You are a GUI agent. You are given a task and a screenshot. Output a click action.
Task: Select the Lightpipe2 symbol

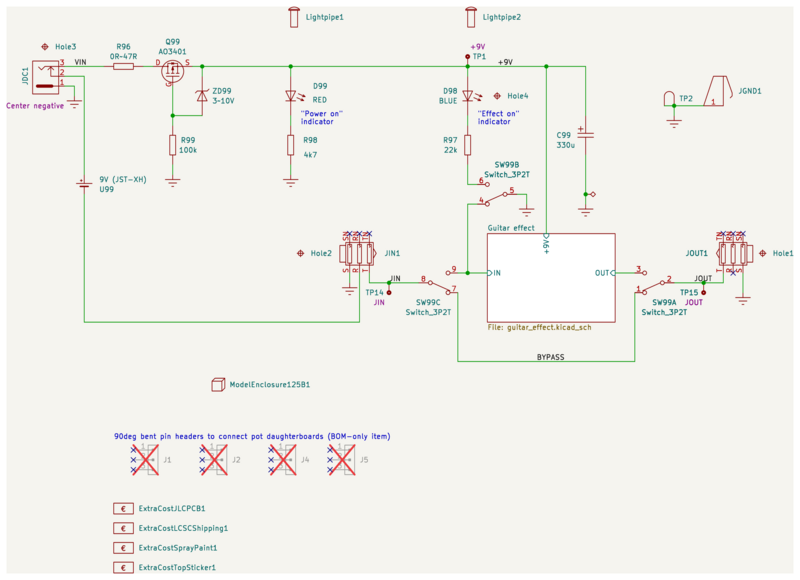coord(470,17)
